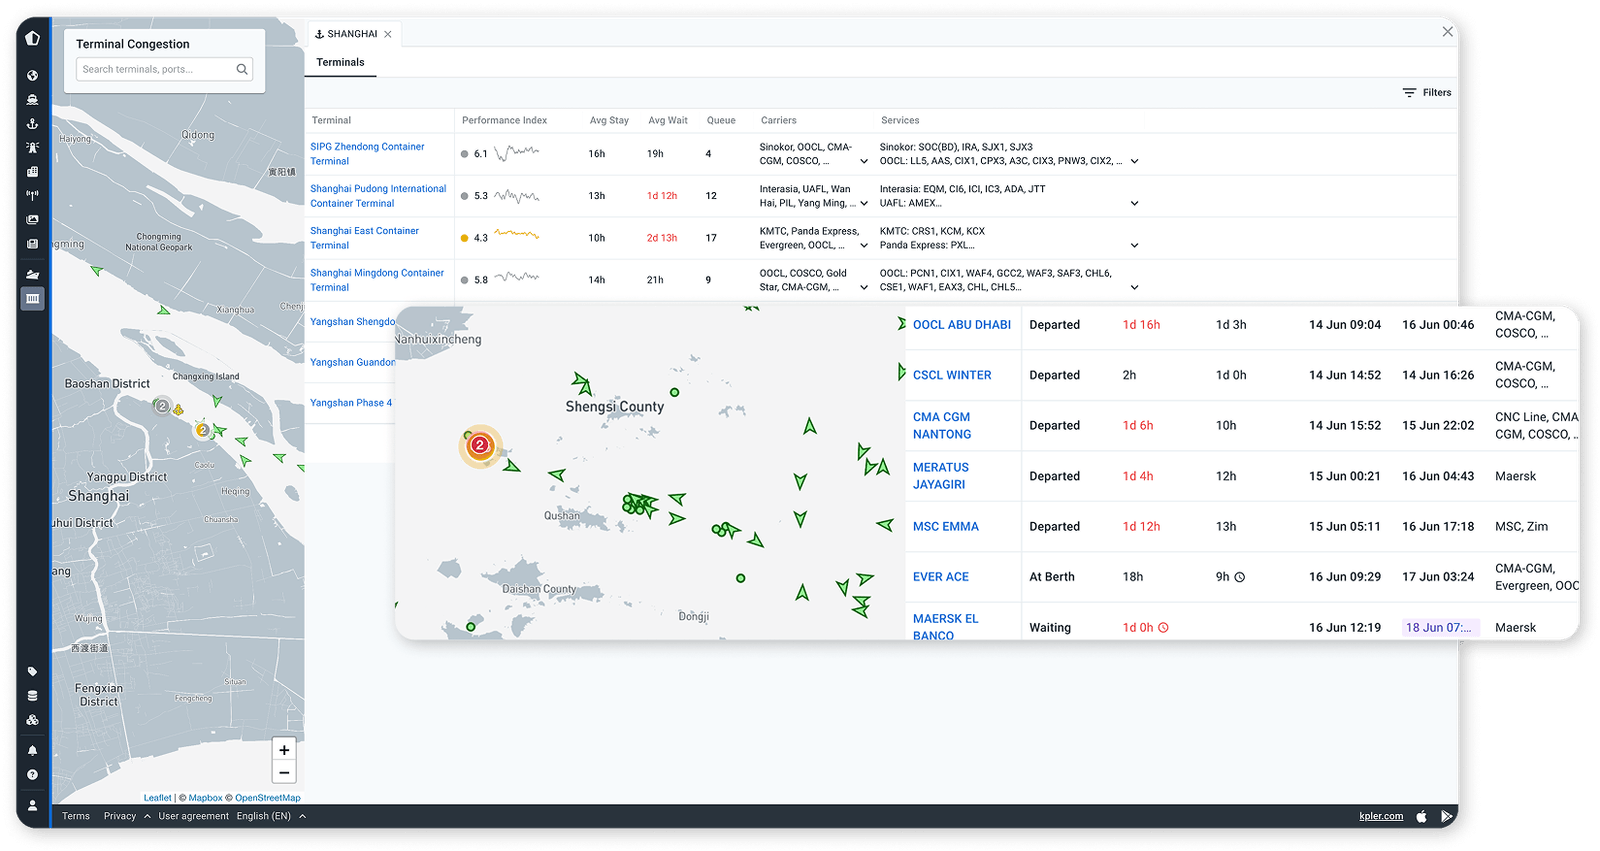Open the Mapbox attribution link

point(205,798)
